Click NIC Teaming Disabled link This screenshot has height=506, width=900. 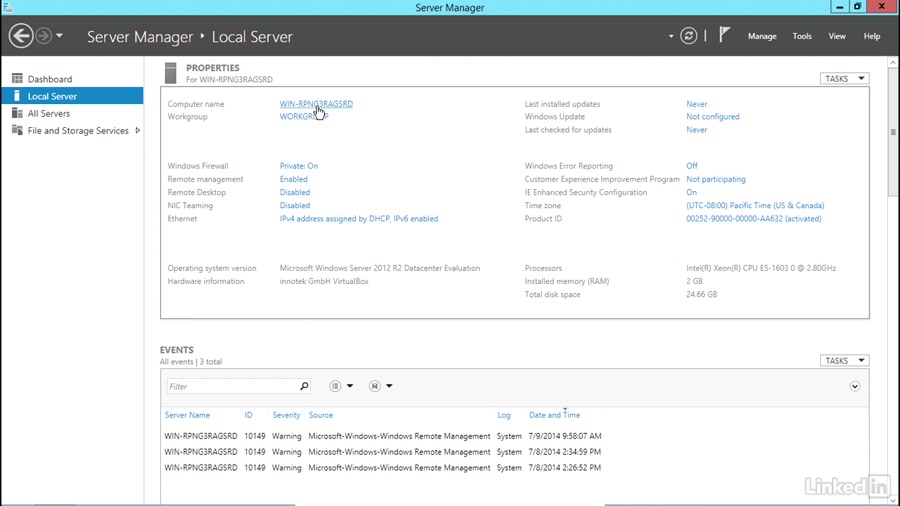(x=294, y=205)
